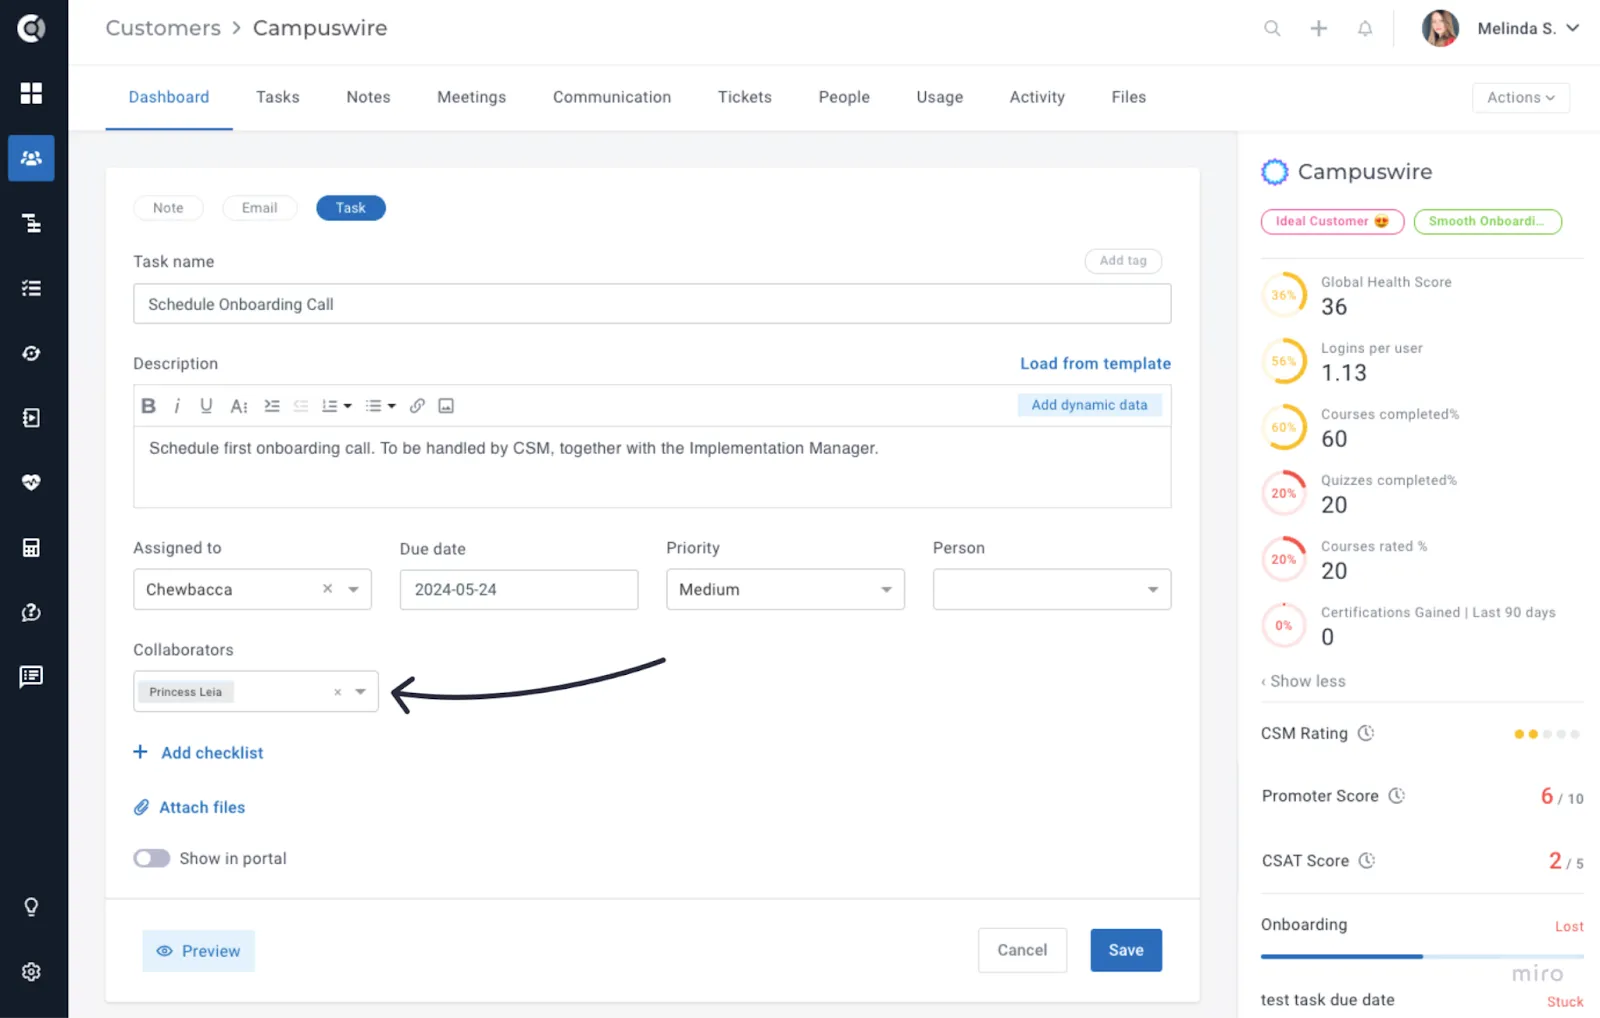The image size is (1600, 1018).
Task: Open the notifications bell icon
Action: 1365,28
